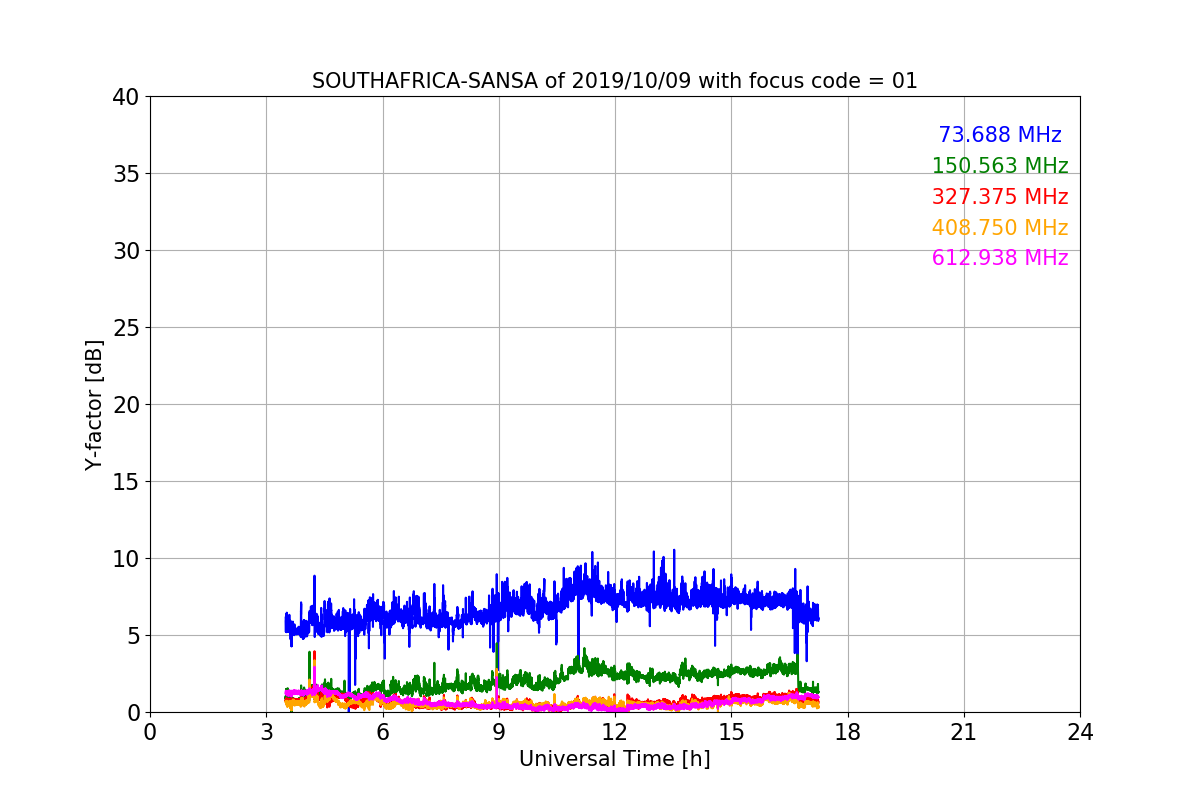
Task: Click y-axis tick label 30
Action: pyautogui.click(x=126, y=251)
